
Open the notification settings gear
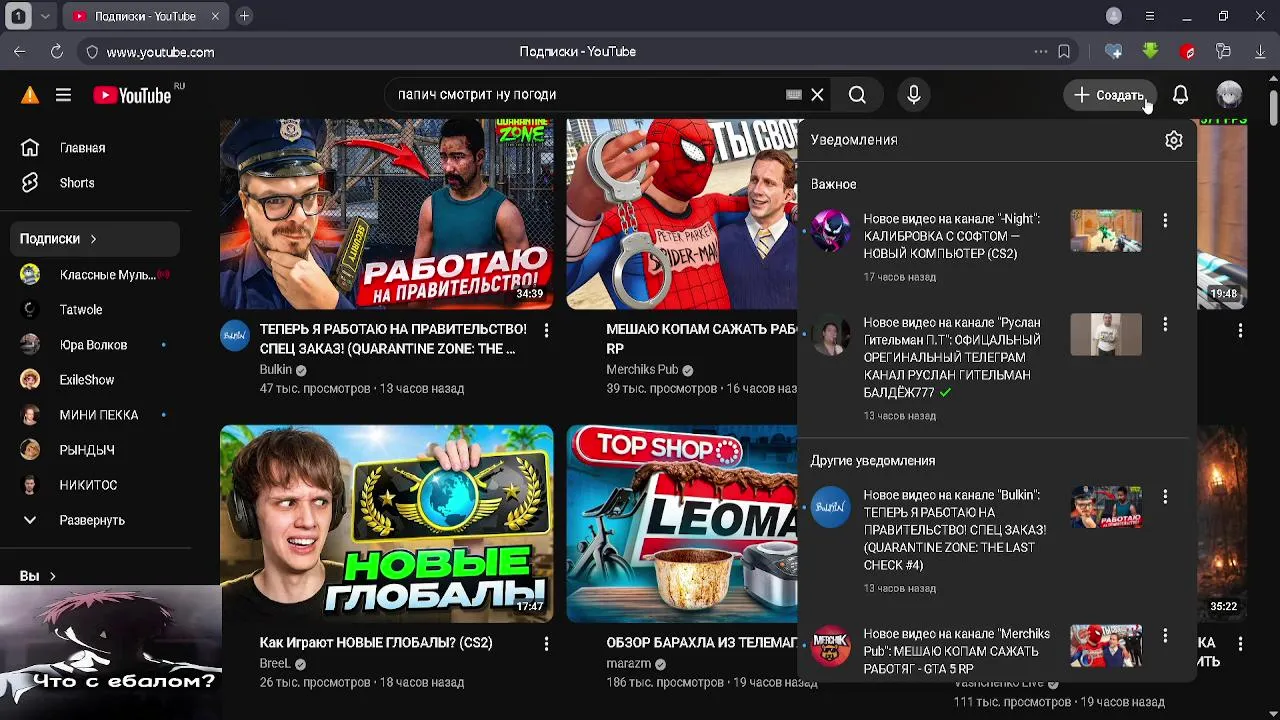click(x=1173, y=141)
